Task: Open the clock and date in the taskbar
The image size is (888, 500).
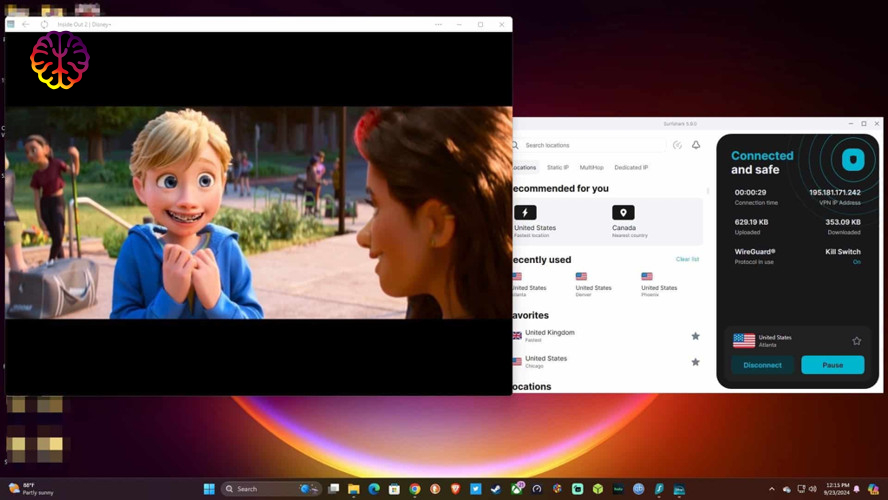Action: pyautogui.click(x=837, y=489)
